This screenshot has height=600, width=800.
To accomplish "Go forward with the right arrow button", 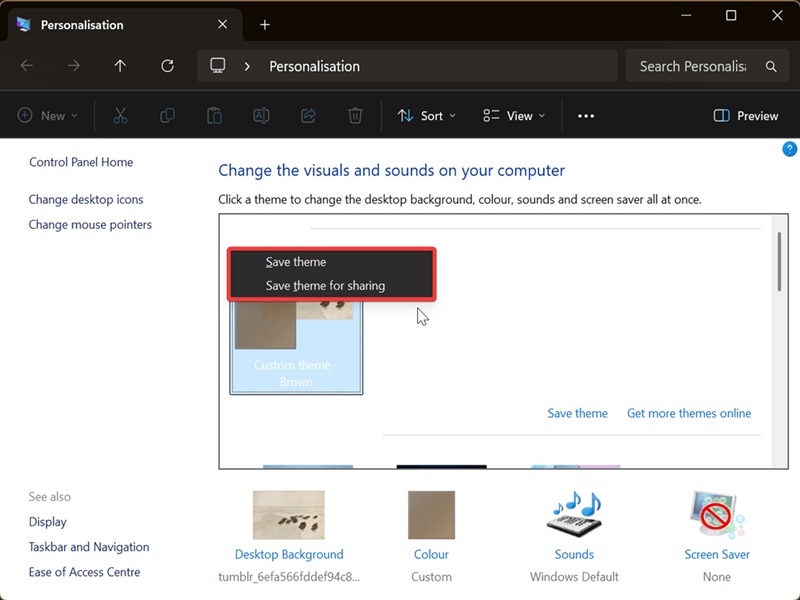I will coord(73,66).
